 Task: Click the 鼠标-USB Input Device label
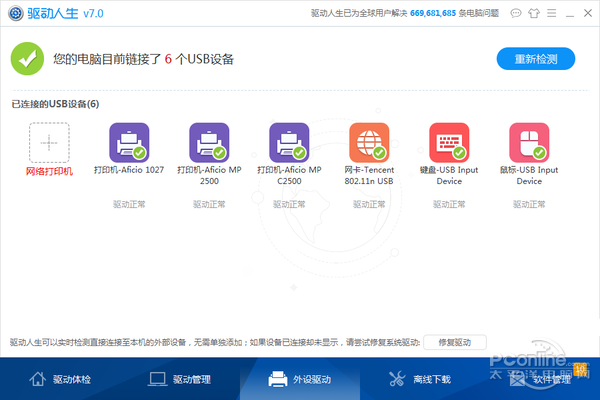tap(529, 175)
